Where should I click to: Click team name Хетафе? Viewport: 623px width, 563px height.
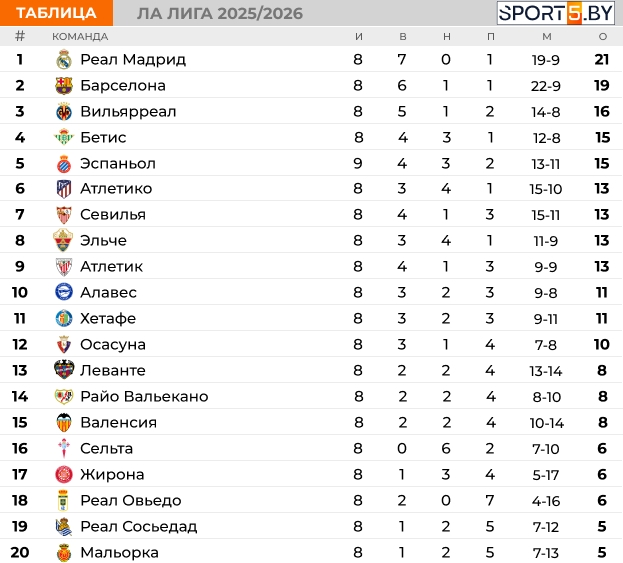[x=108, y=318]
